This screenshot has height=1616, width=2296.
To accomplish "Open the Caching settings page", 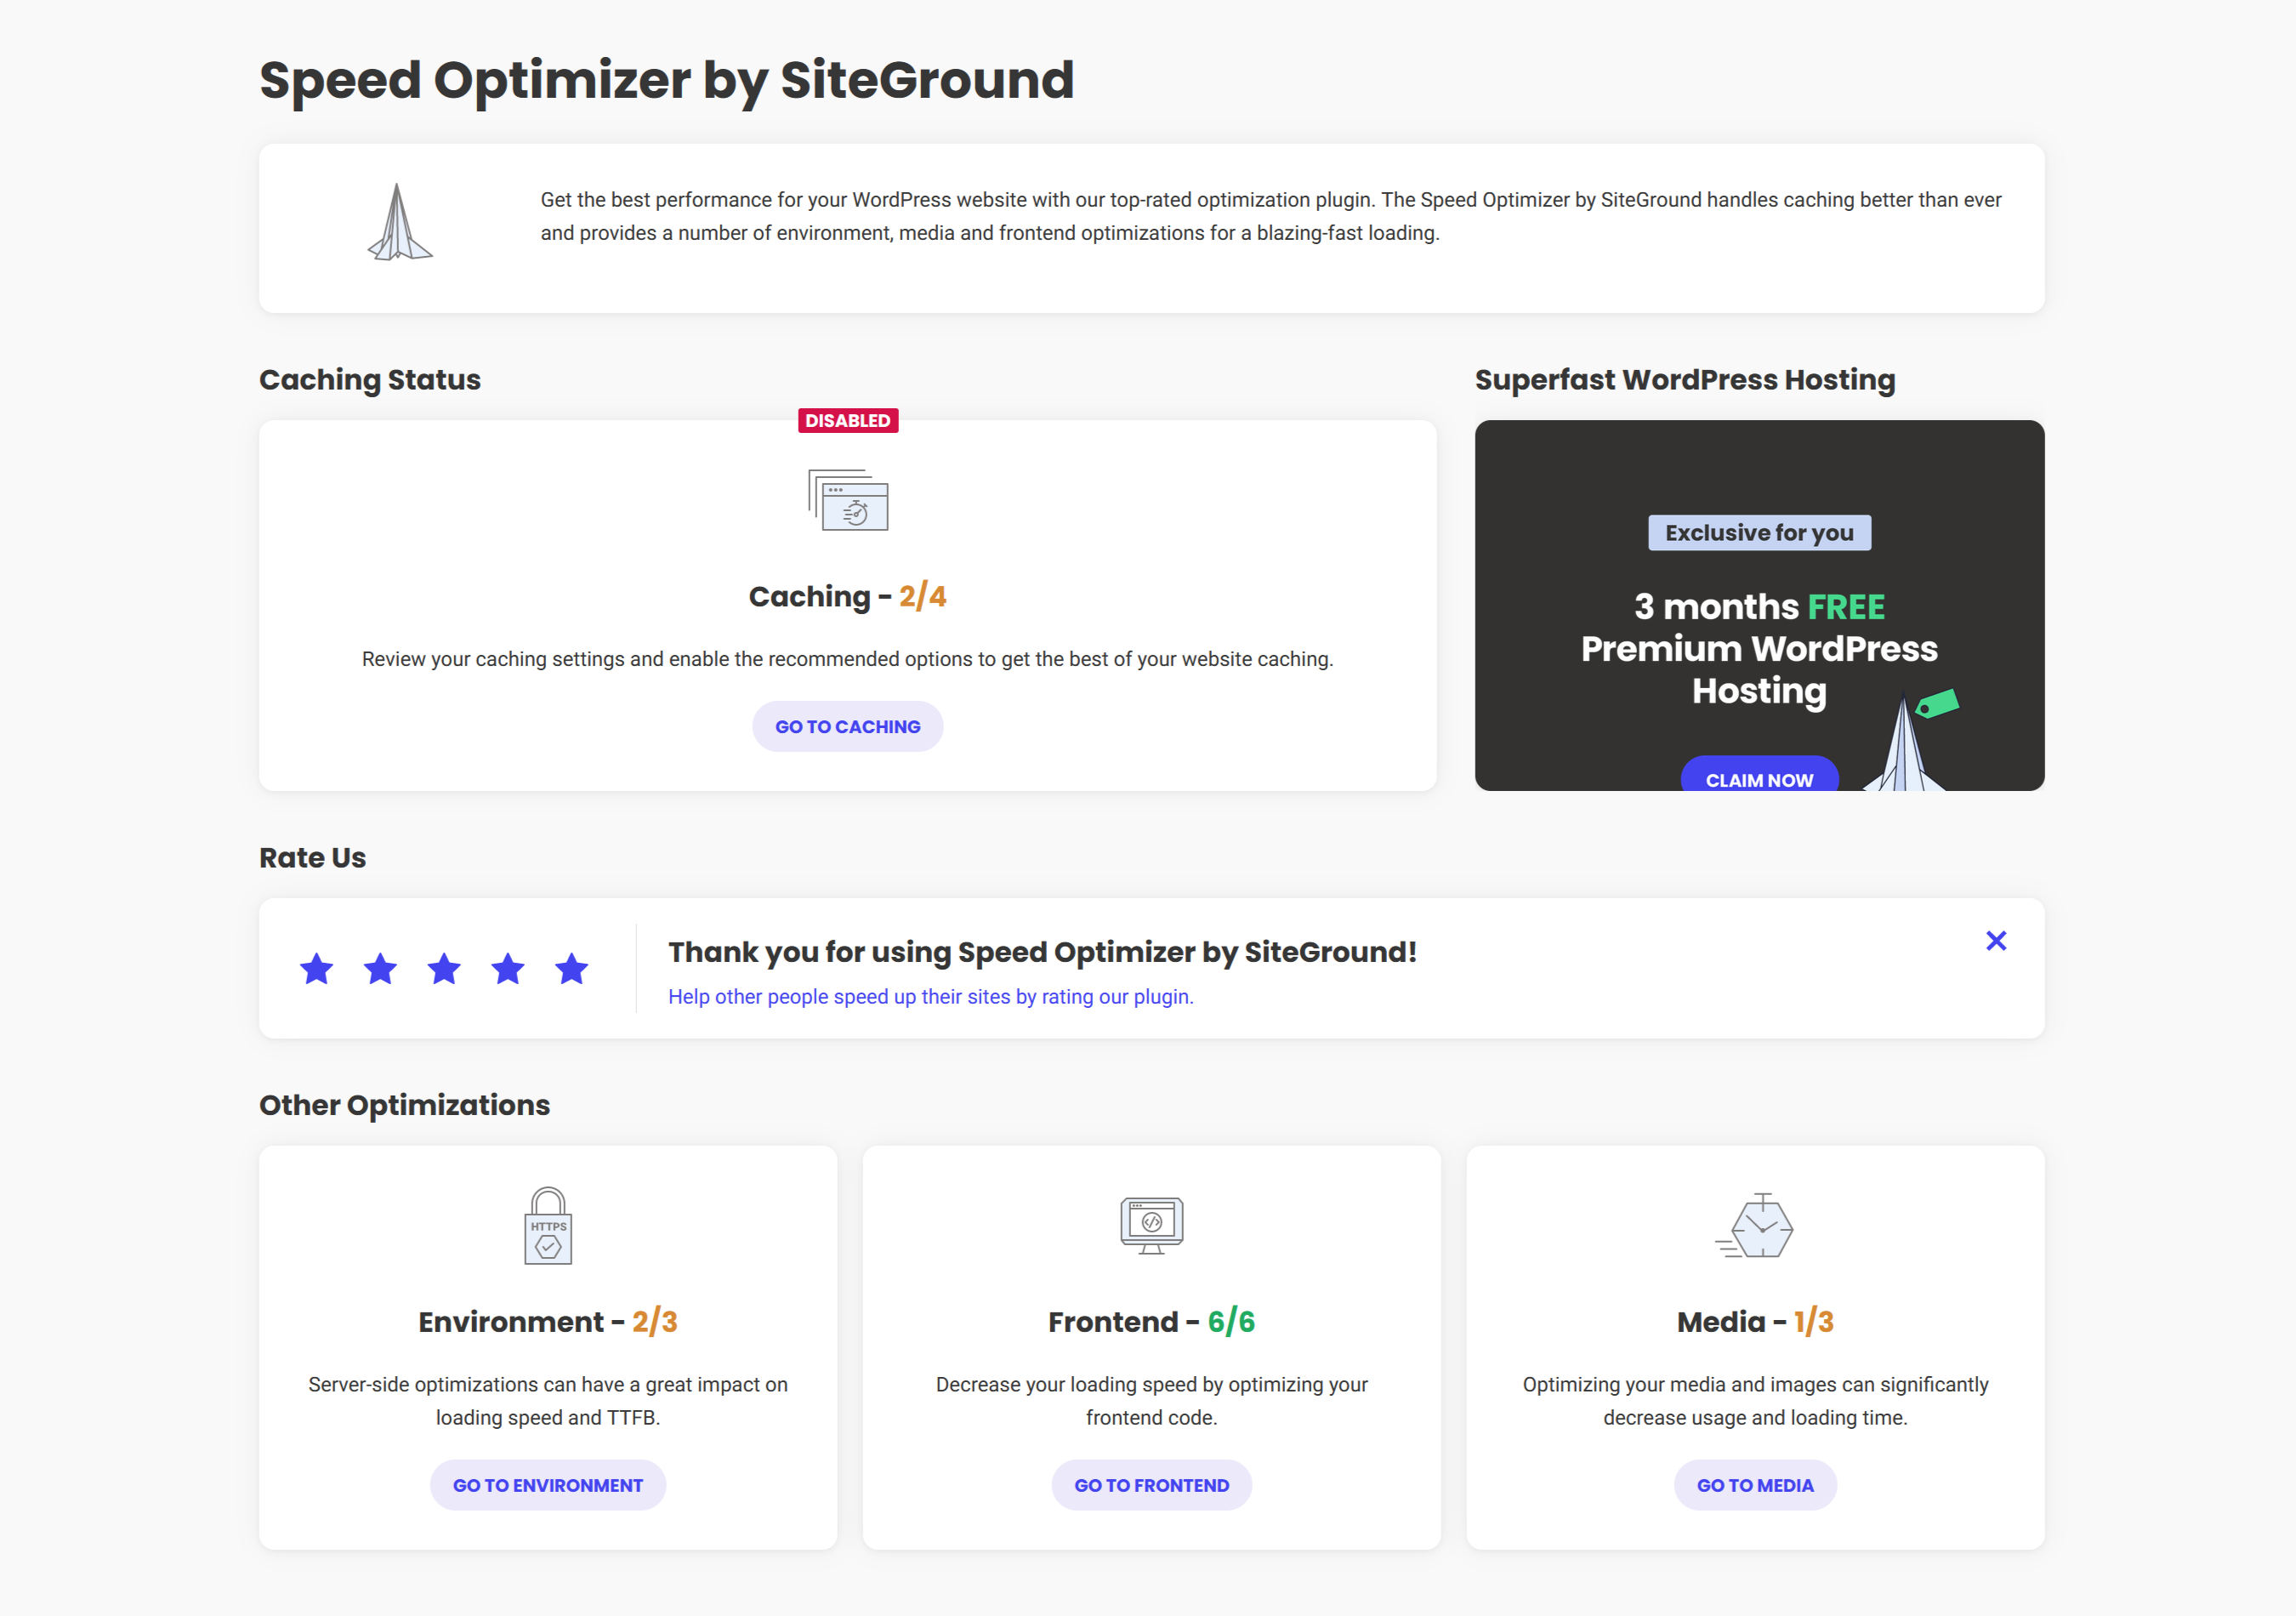I will tap(847, 726).
